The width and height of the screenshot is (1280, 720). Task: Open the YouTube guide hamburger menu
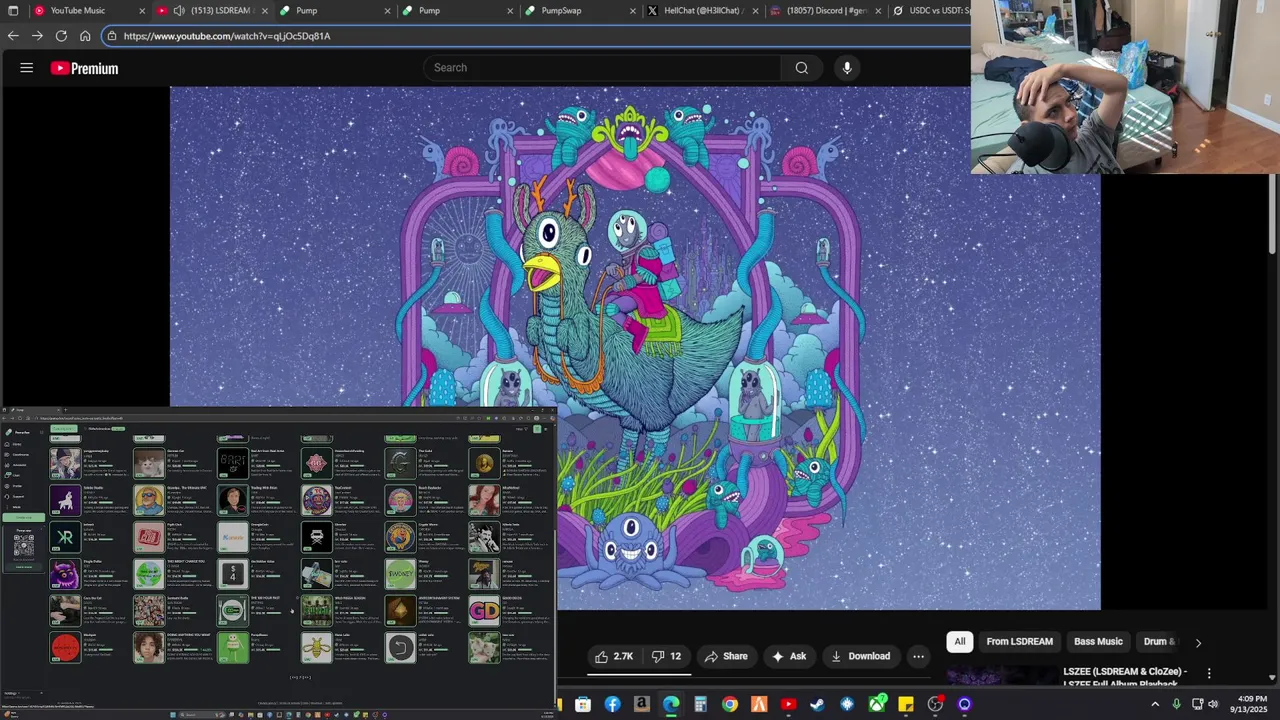27,68
